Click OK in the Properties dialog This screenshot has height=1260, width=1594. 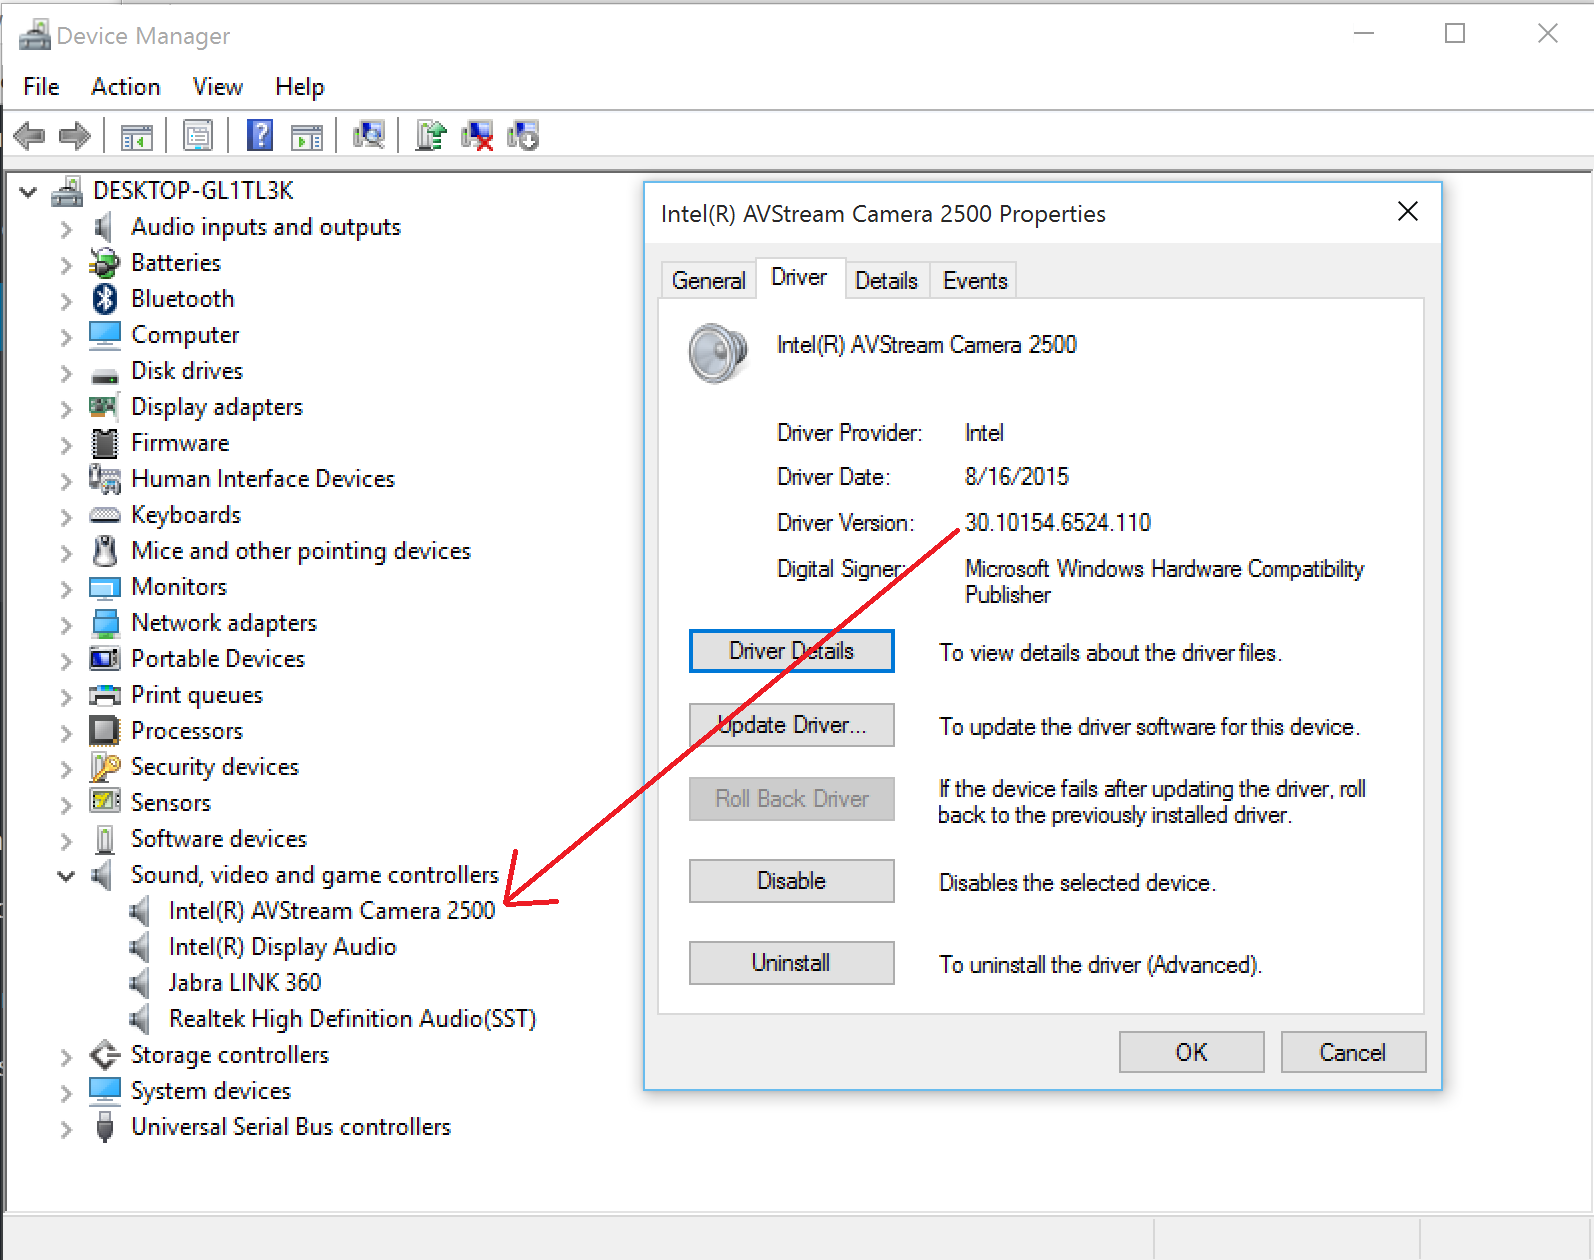(1192, 1052)
